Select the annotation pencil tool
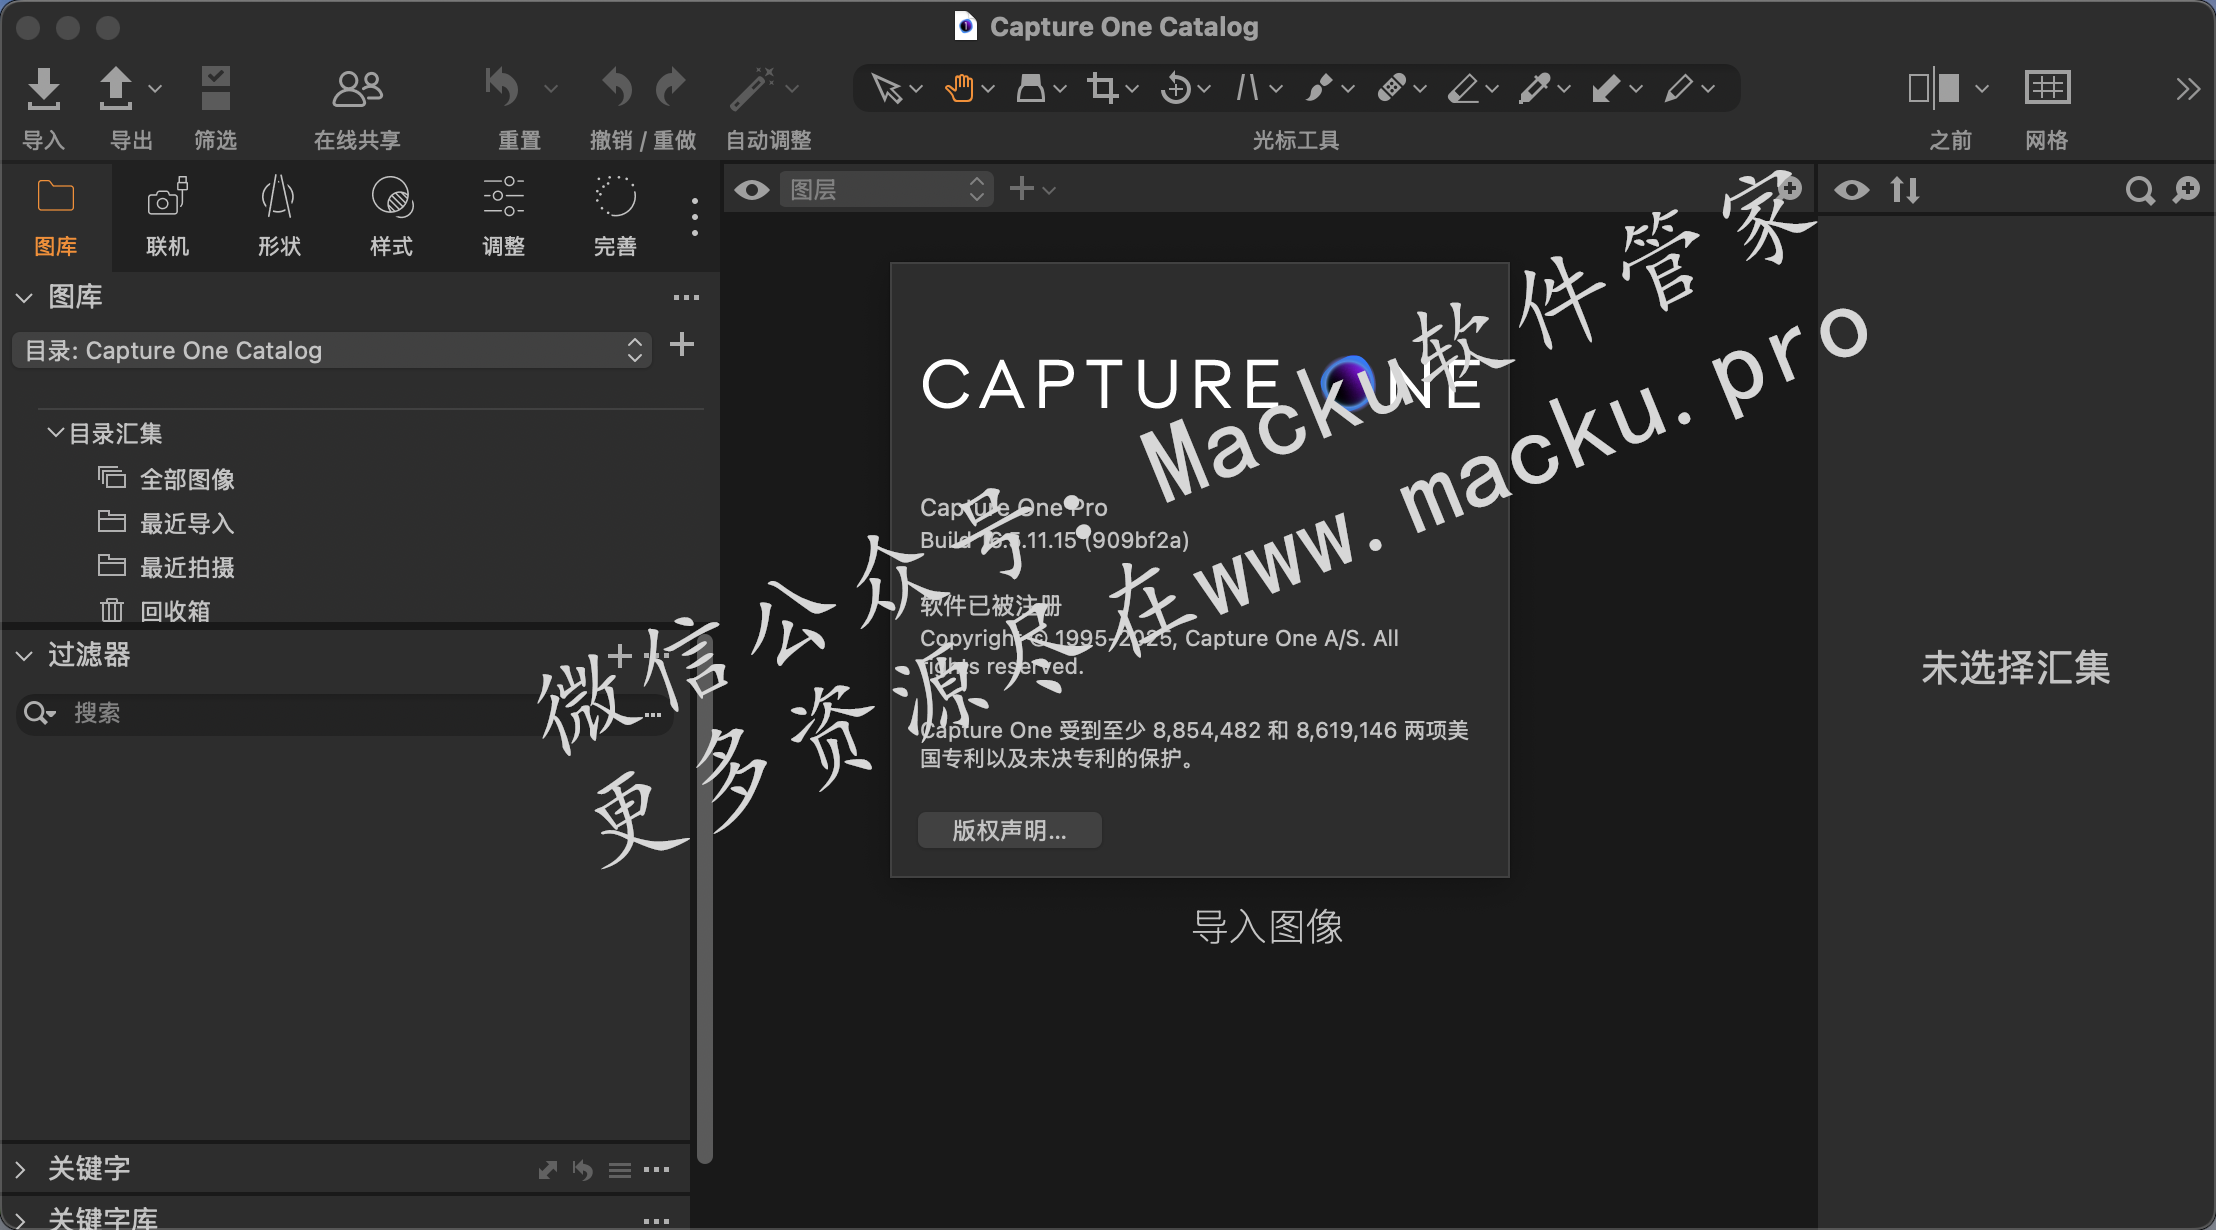The height and width of the screenshot is (1230, 2216). point(1679,88)
